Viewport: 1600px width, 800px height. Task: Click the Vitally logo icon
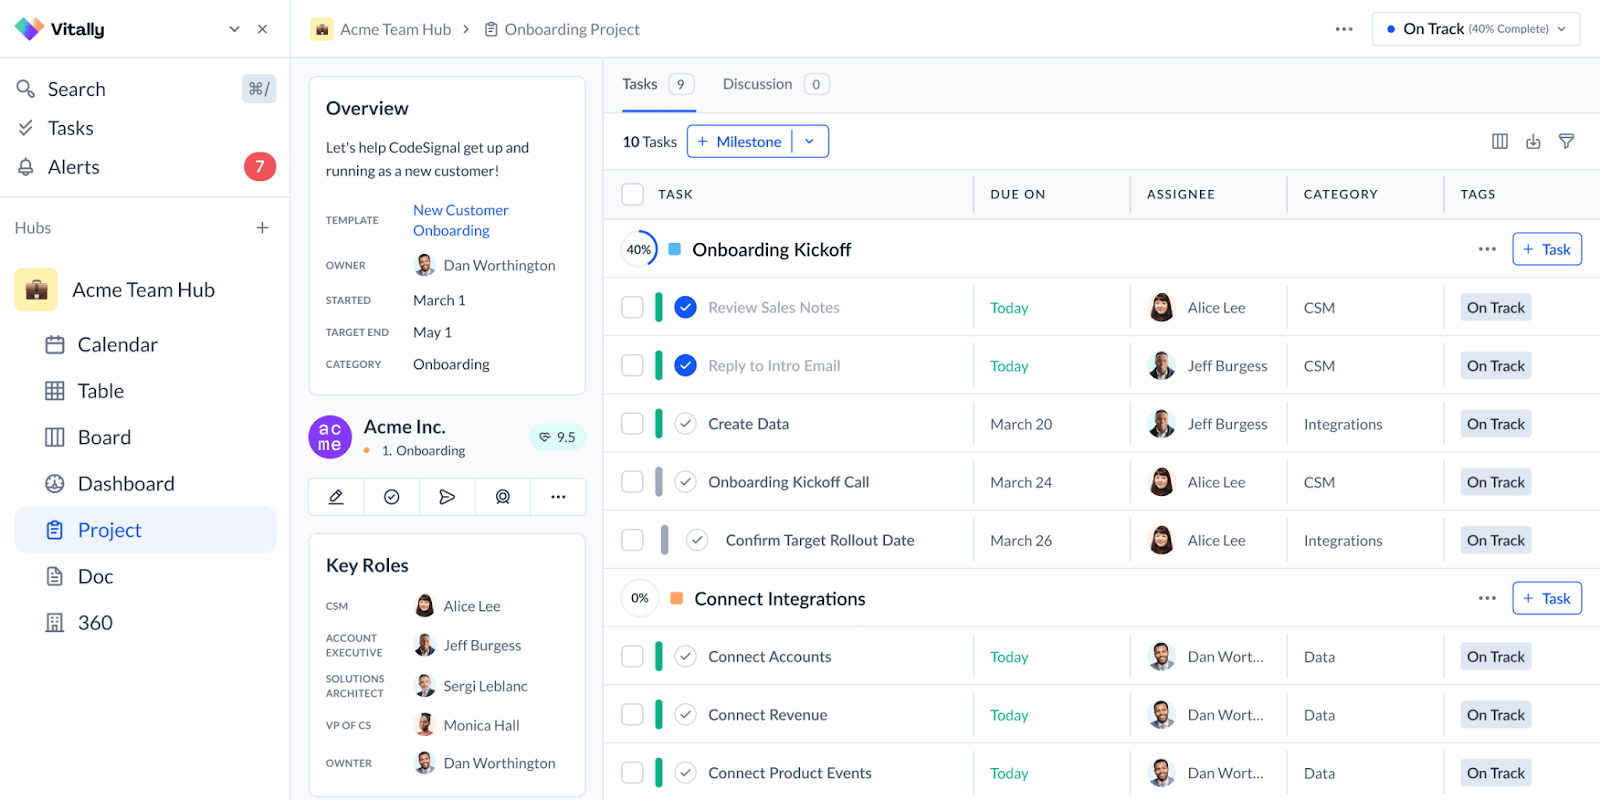pyautogui.click(x=29, y=29)
